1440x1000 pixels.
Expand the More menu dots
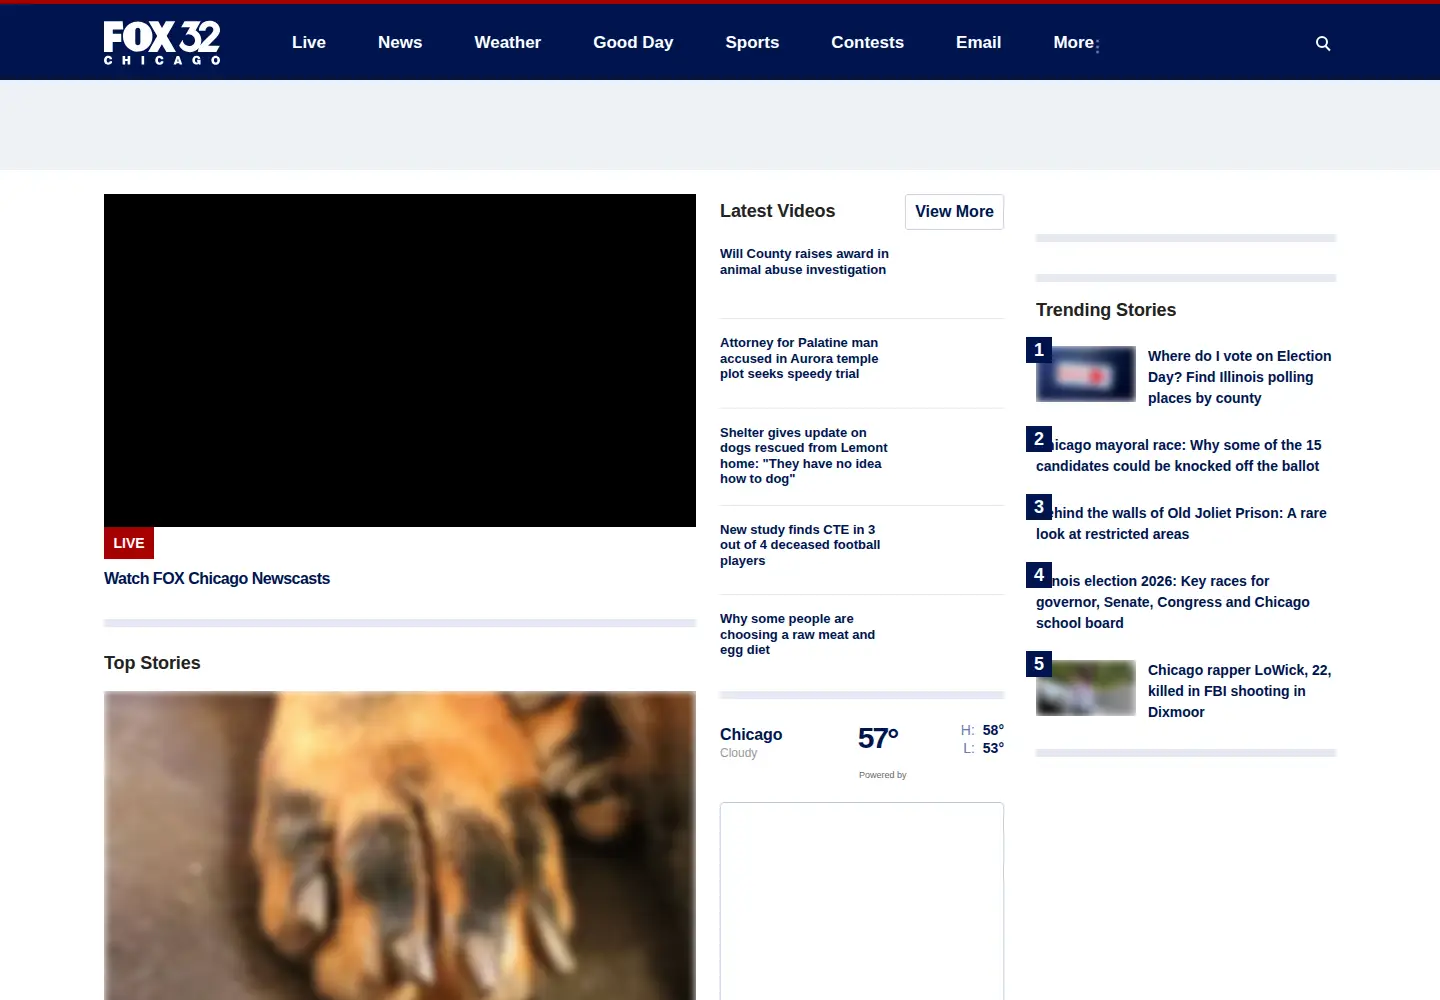(x=1097, y=46)
